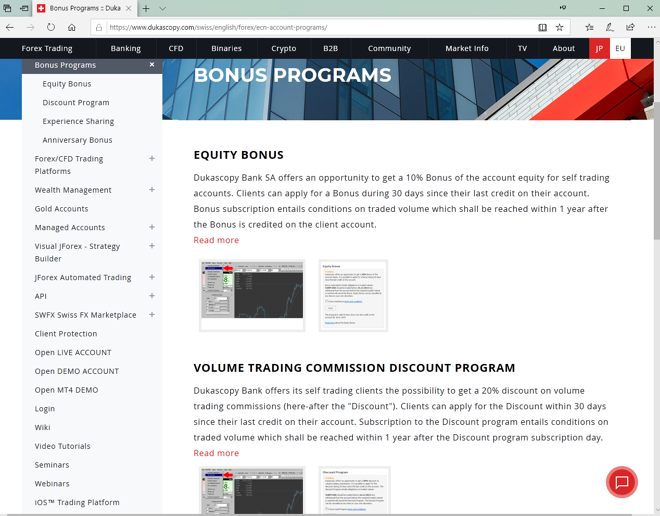Click the padlock site security icon
This screenshot has width=660, height=516.
[98, 27]
